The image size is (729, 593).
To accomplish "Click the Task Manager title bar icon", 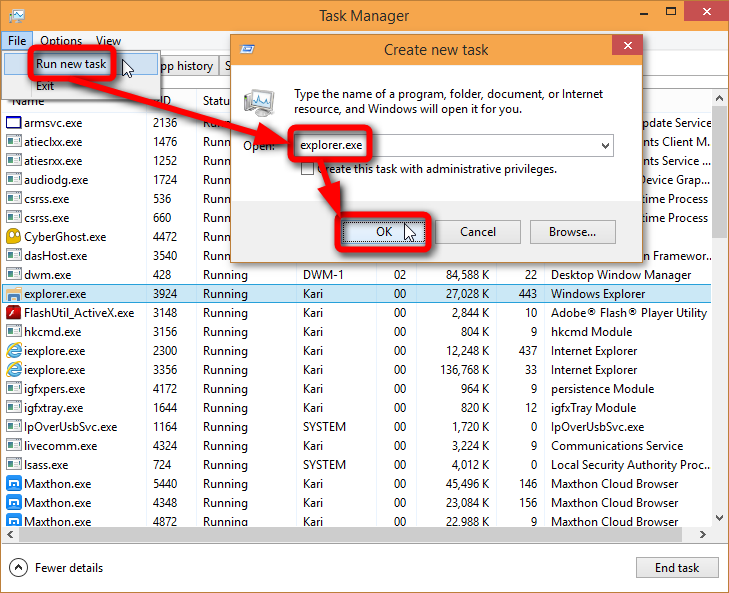I will pyautogui.click(x=17, y=16).
